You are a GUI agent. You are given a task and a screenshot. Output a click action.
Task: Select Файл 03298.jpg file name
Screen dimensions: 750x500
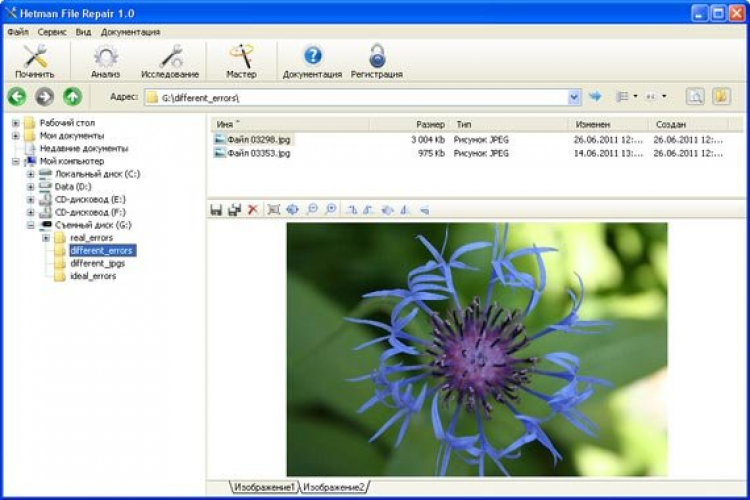point(259,140)
